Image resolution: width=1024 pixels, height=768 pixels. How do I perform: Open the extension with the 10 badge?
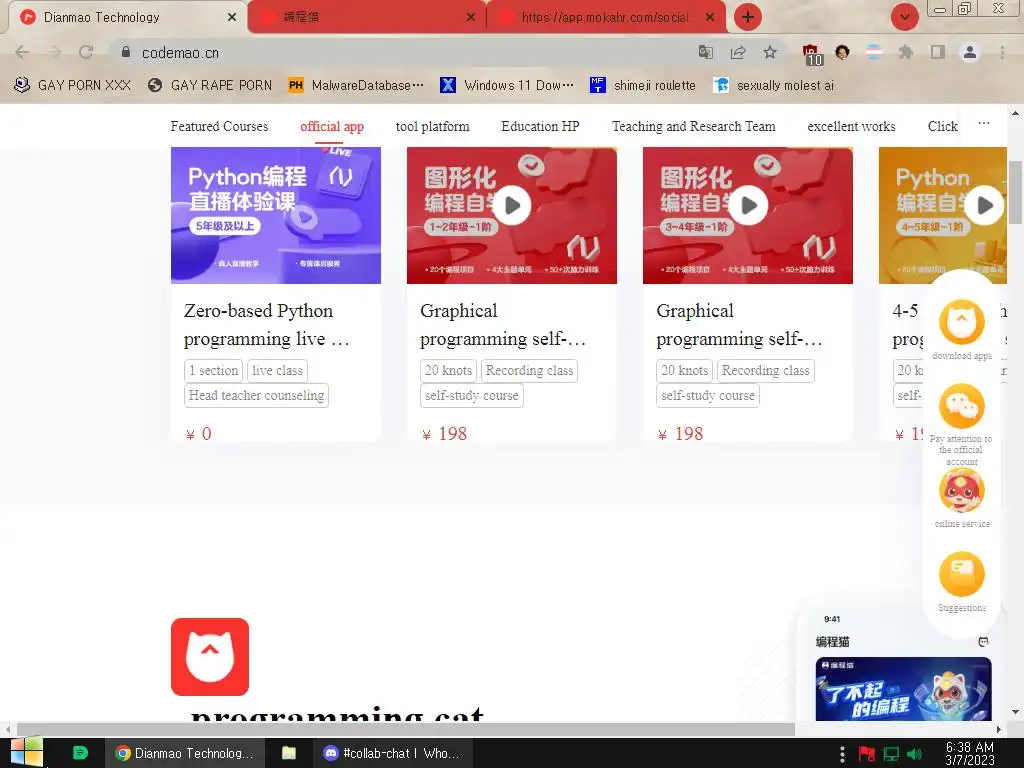click(812, 54)
